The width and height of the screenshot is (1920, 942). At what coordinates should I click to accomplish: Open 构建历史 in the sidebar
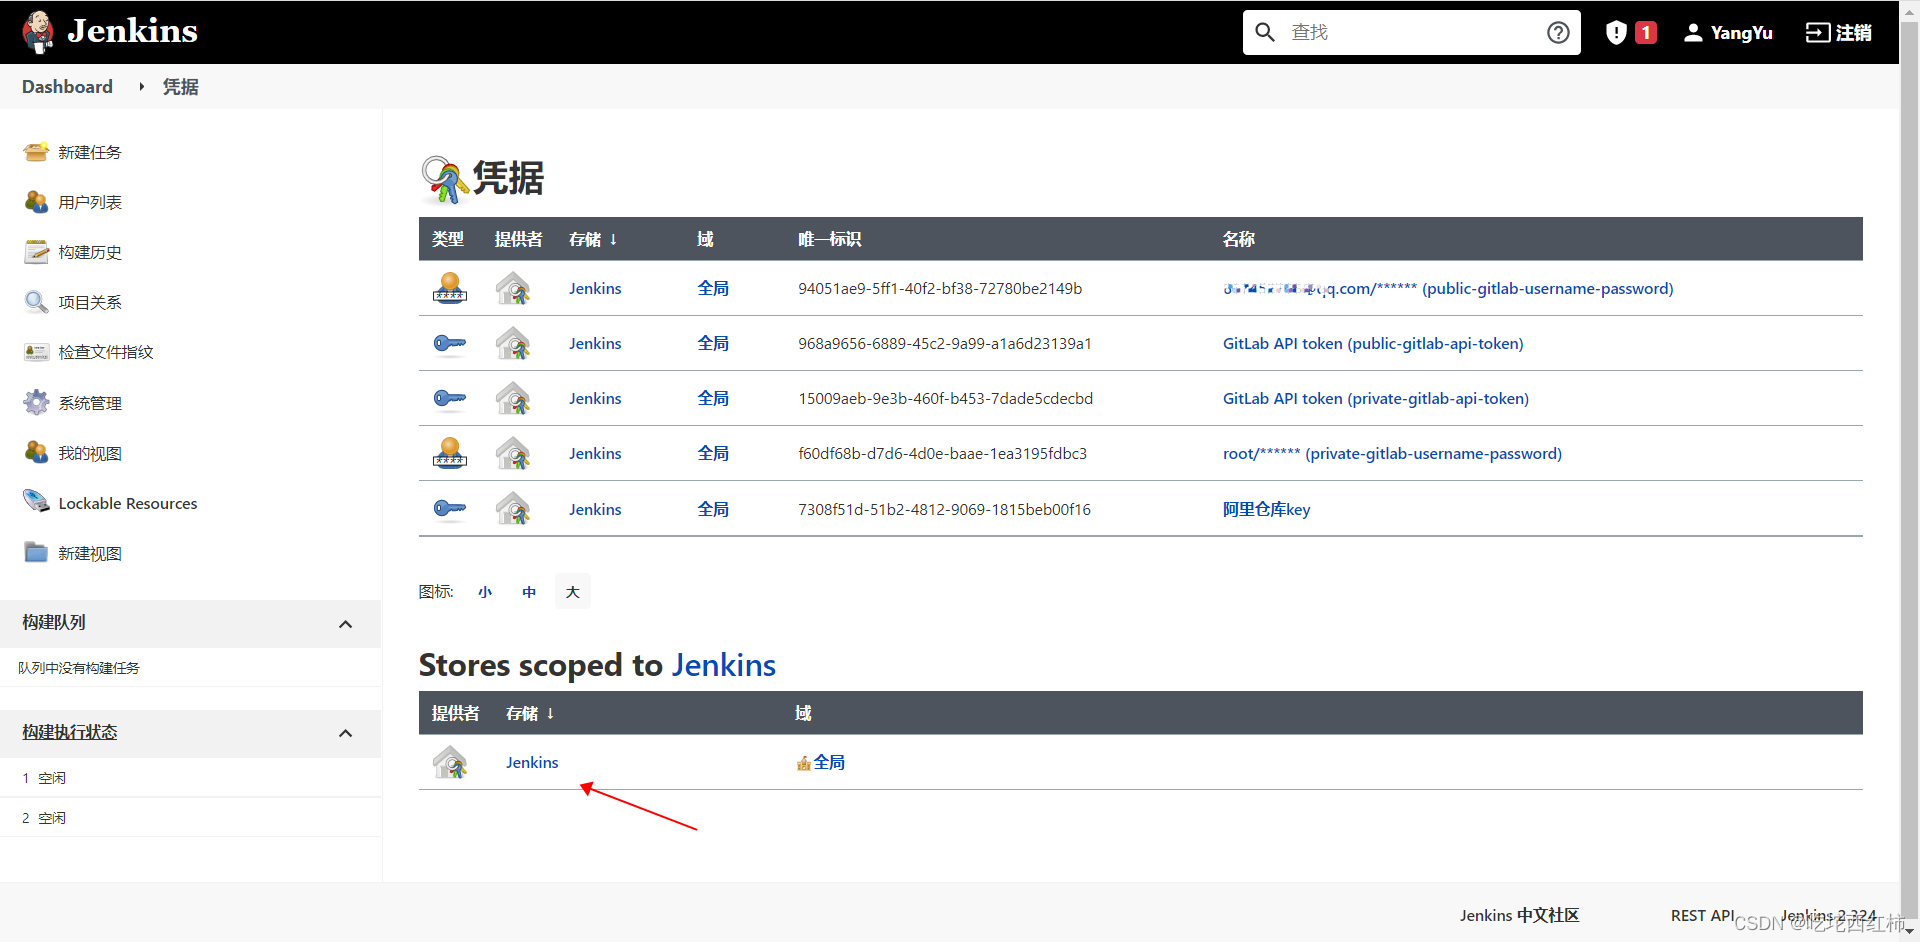(90, 252)
